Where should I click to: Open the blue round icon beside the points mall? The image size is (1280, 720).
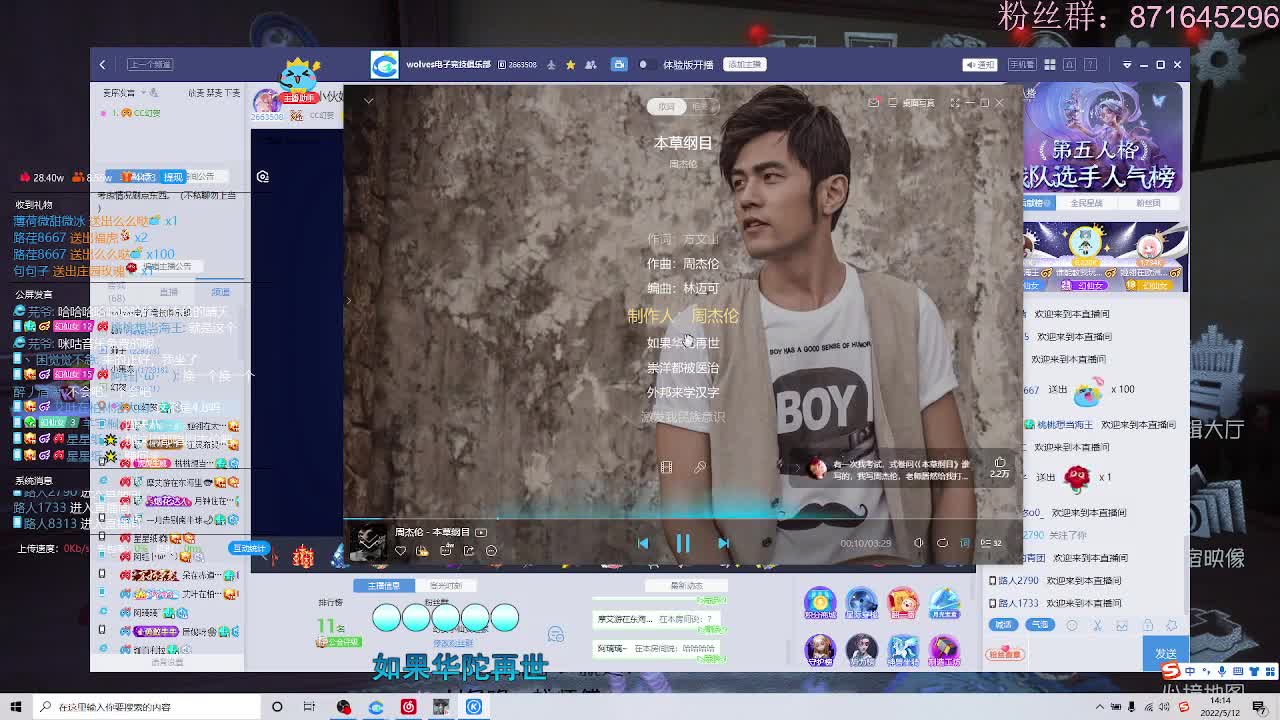[x=861, y=603]
